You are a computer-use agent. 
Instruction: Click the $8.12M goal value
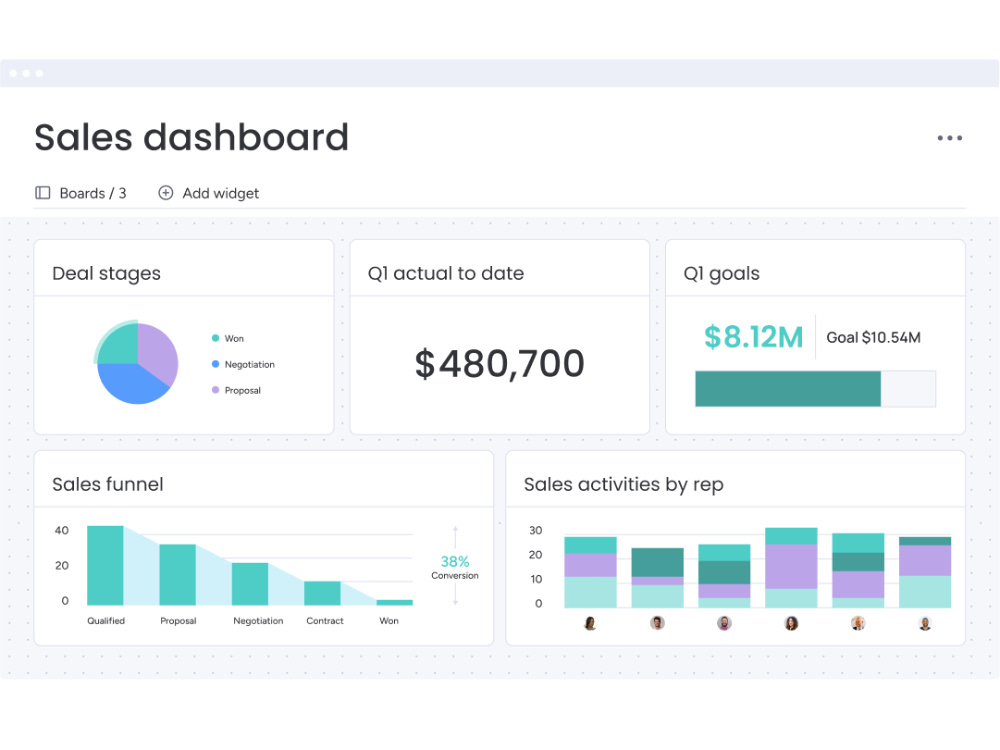click(753, 337)
